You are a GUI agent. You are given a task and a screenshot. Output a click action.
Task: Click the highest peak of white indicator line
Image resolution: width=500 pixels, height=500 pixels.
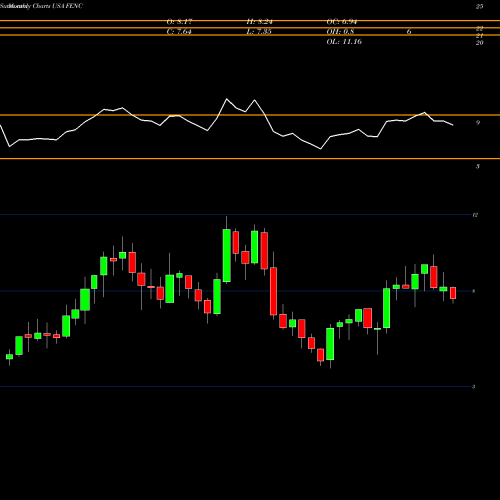tap(227, 99)
